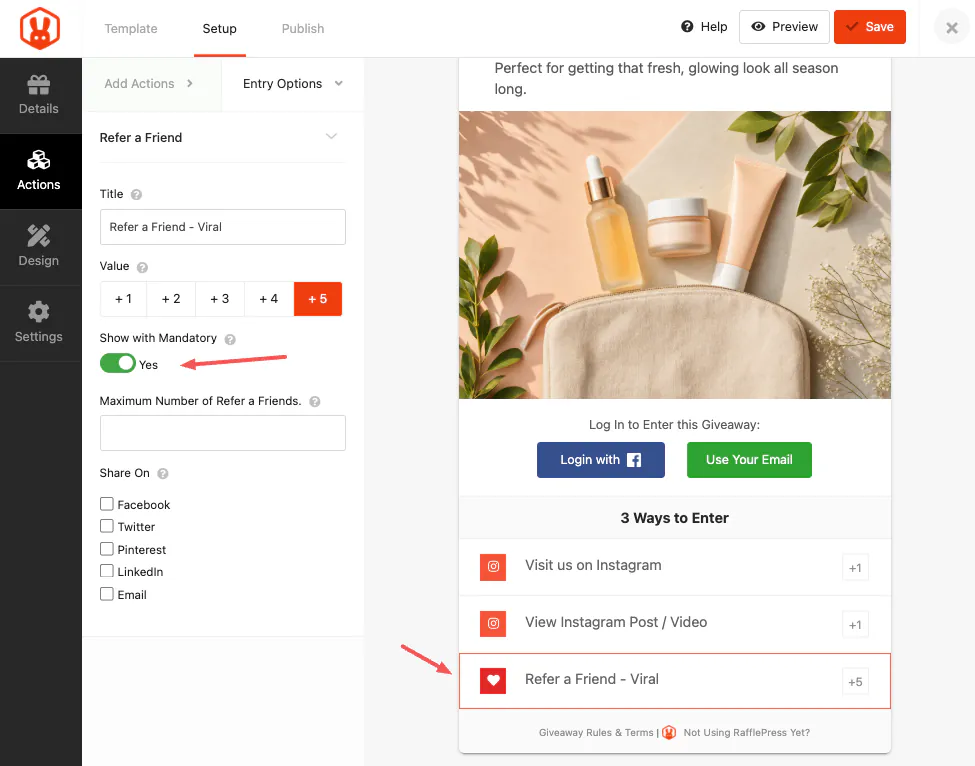Viewport: 975px width, 766px height.
Task: Collapse the Refer a Friend section chevron
Action: pos(331,136)
